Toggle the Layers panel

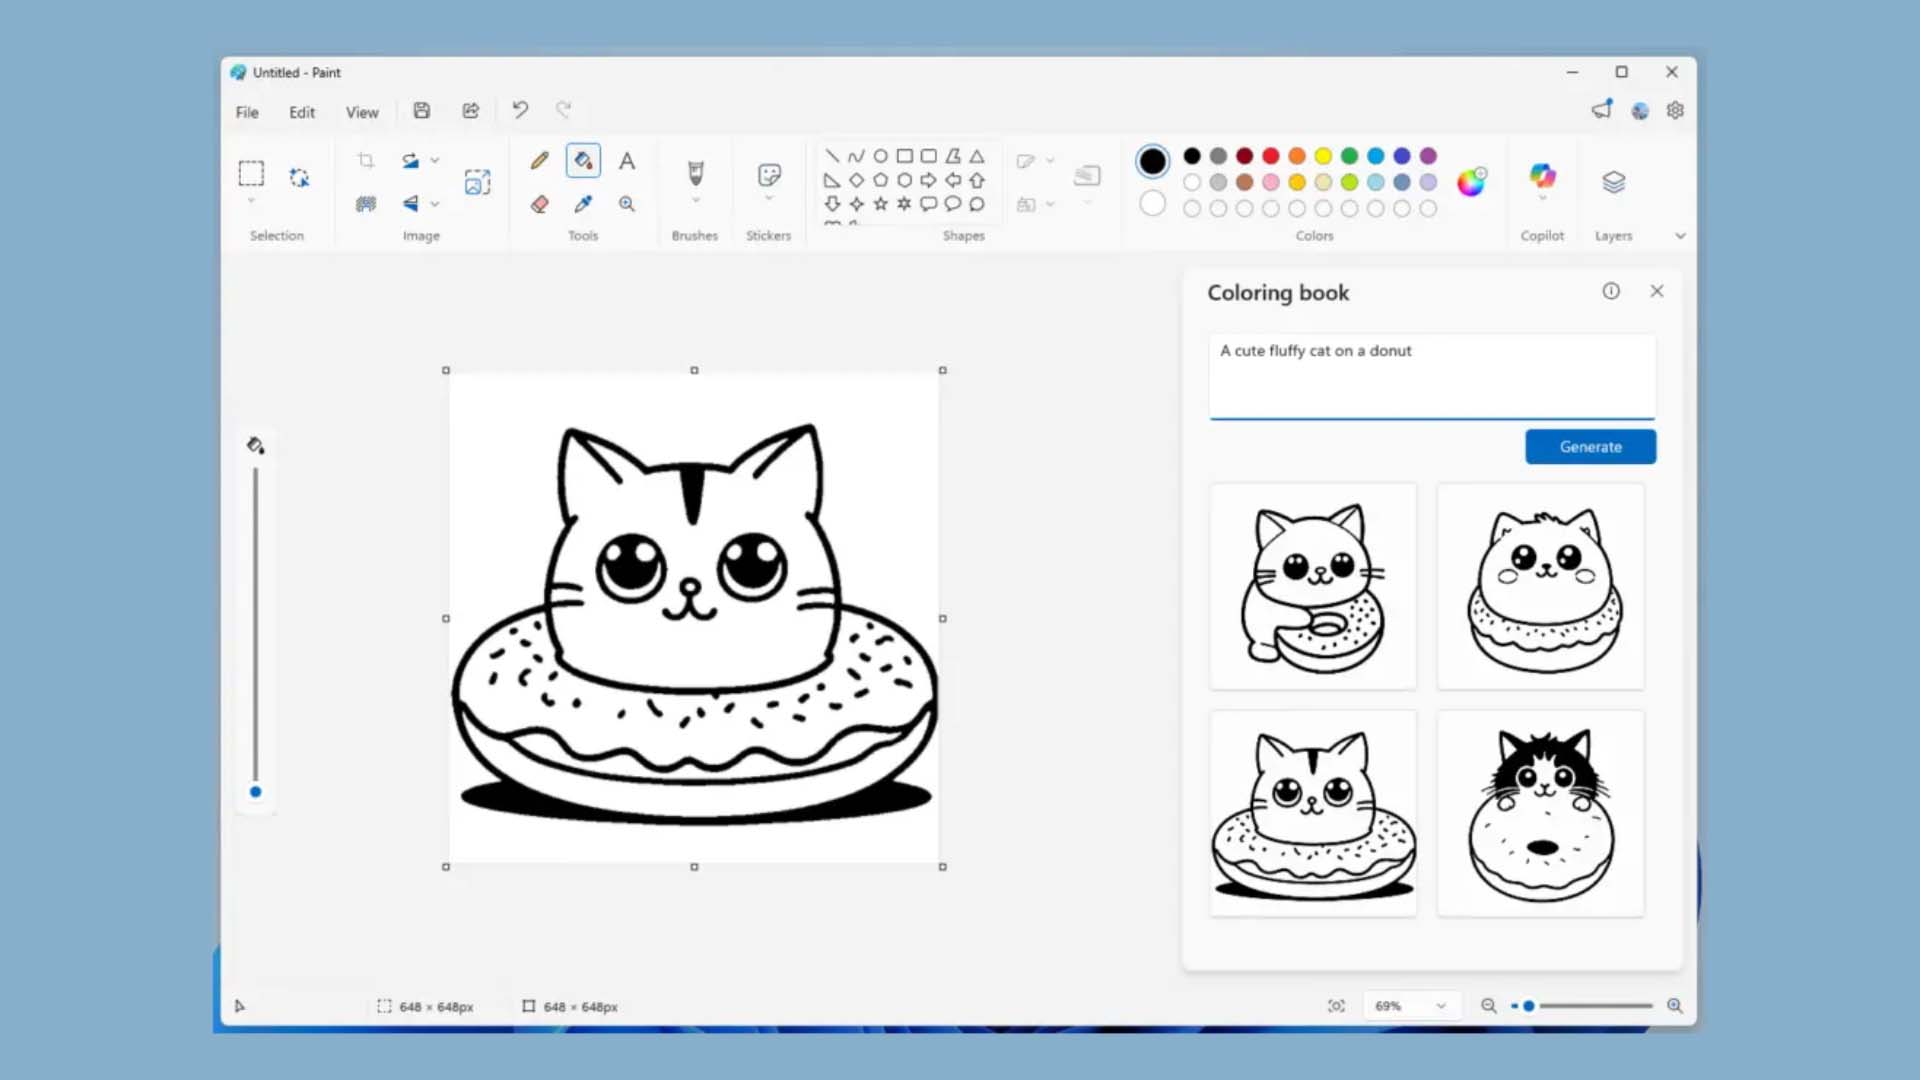pyautogui.click(x=1613, y=182)
